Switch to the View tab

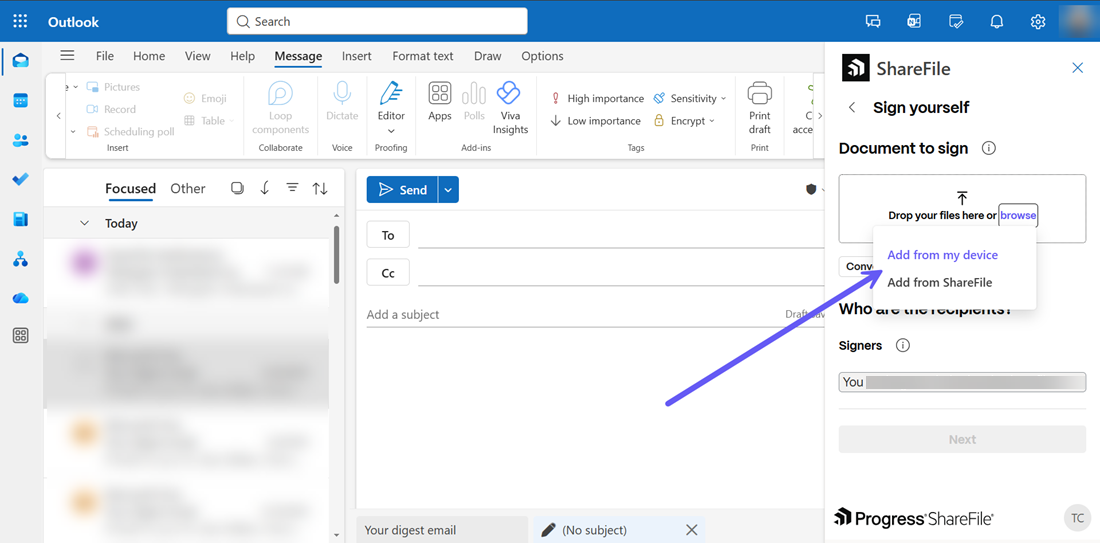click(198, 56)
